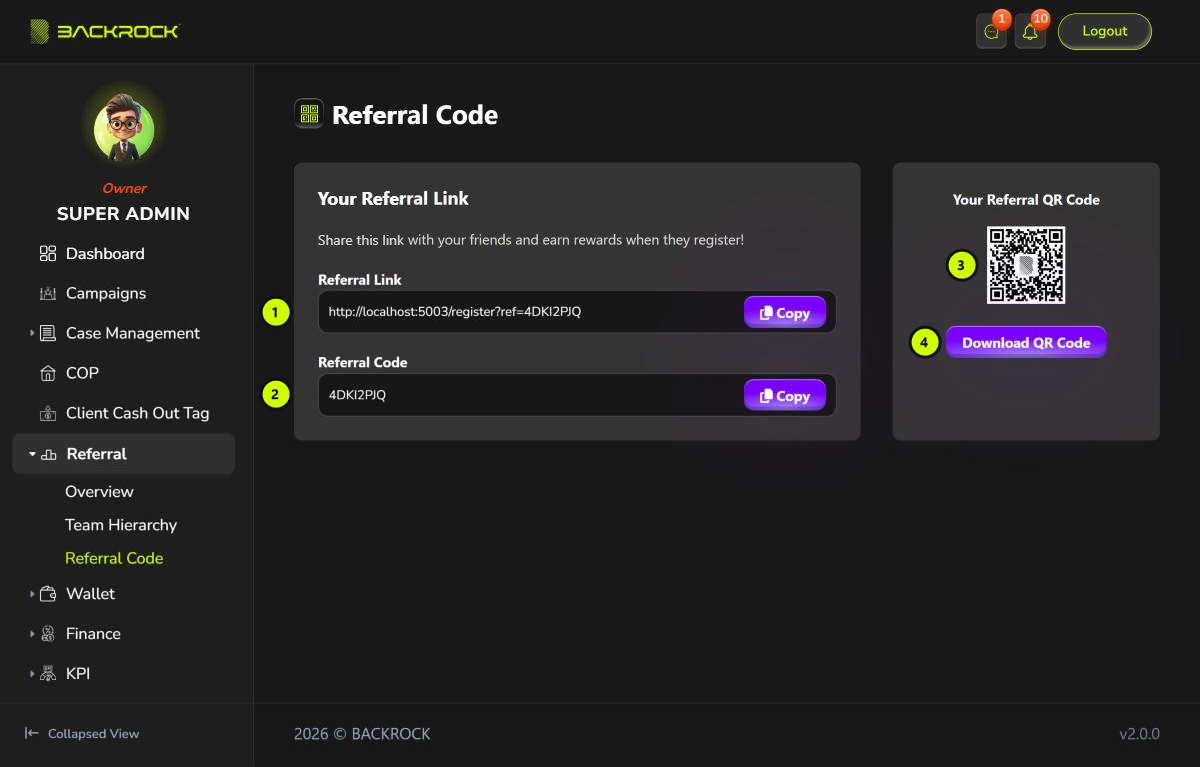Click the Super Admin avatar picture
This screenshot has width=1200, height=767.
click(124, 130)
